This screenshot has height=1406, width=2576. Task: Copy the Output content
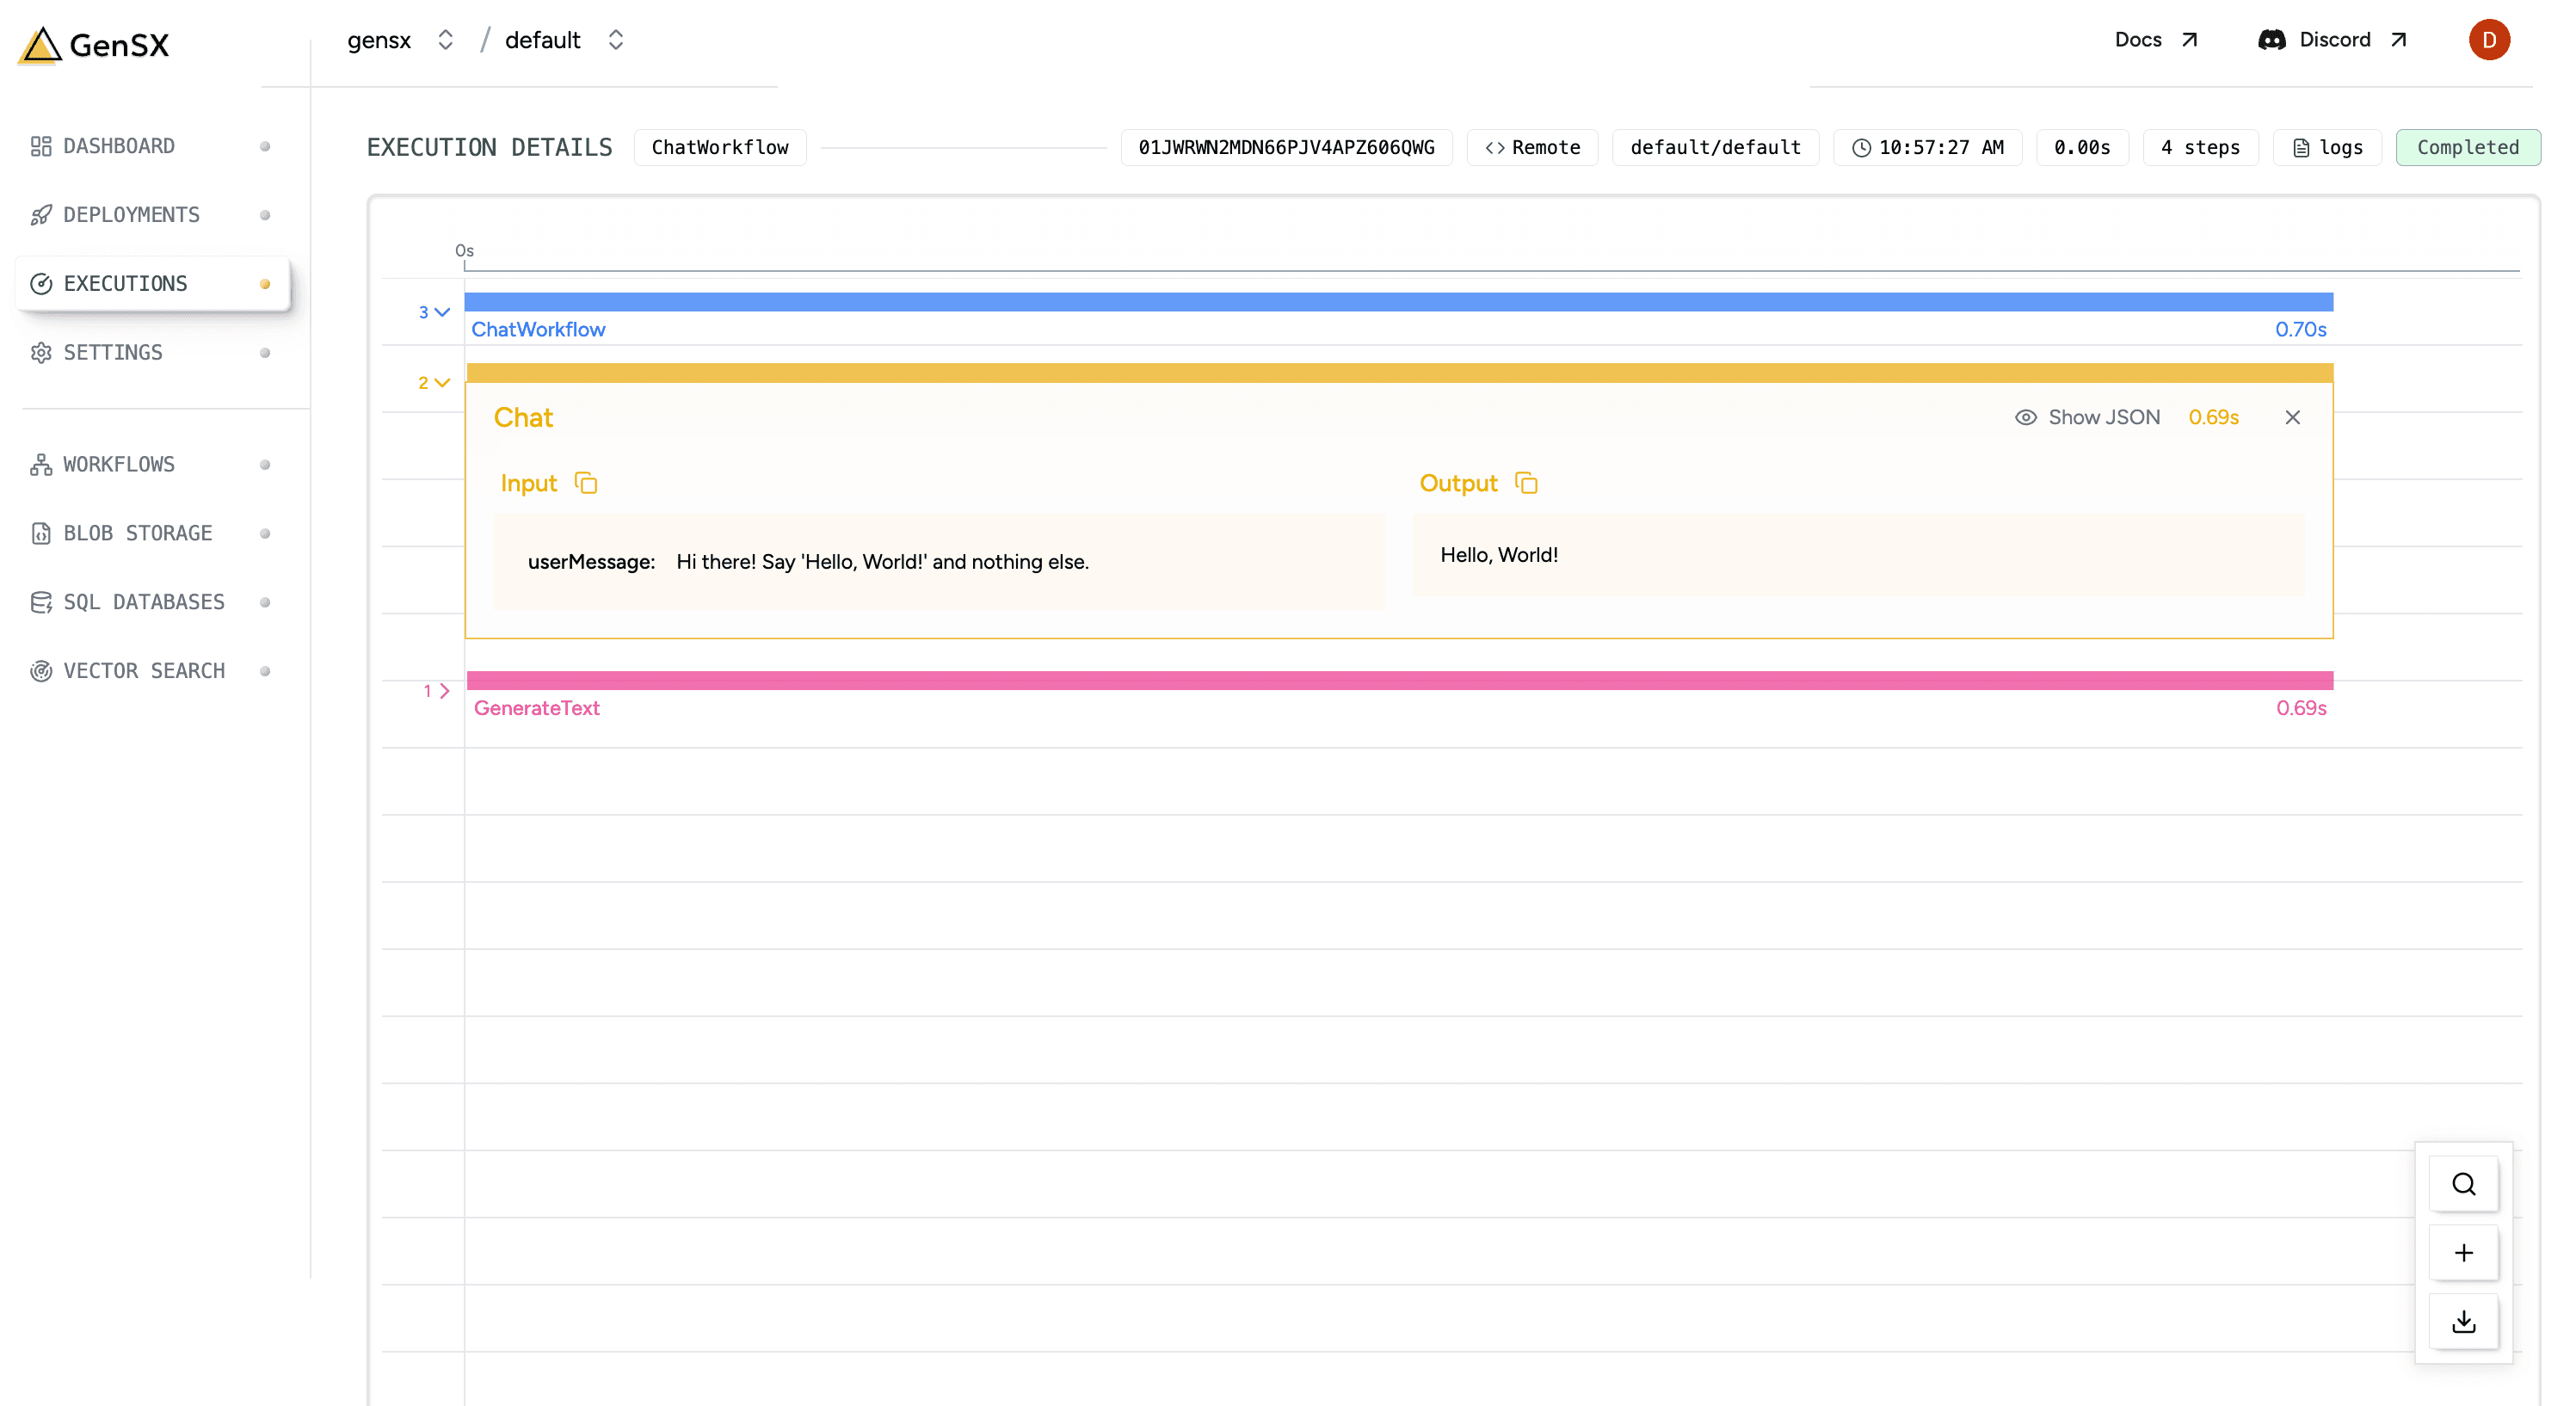pos(1526,484)
